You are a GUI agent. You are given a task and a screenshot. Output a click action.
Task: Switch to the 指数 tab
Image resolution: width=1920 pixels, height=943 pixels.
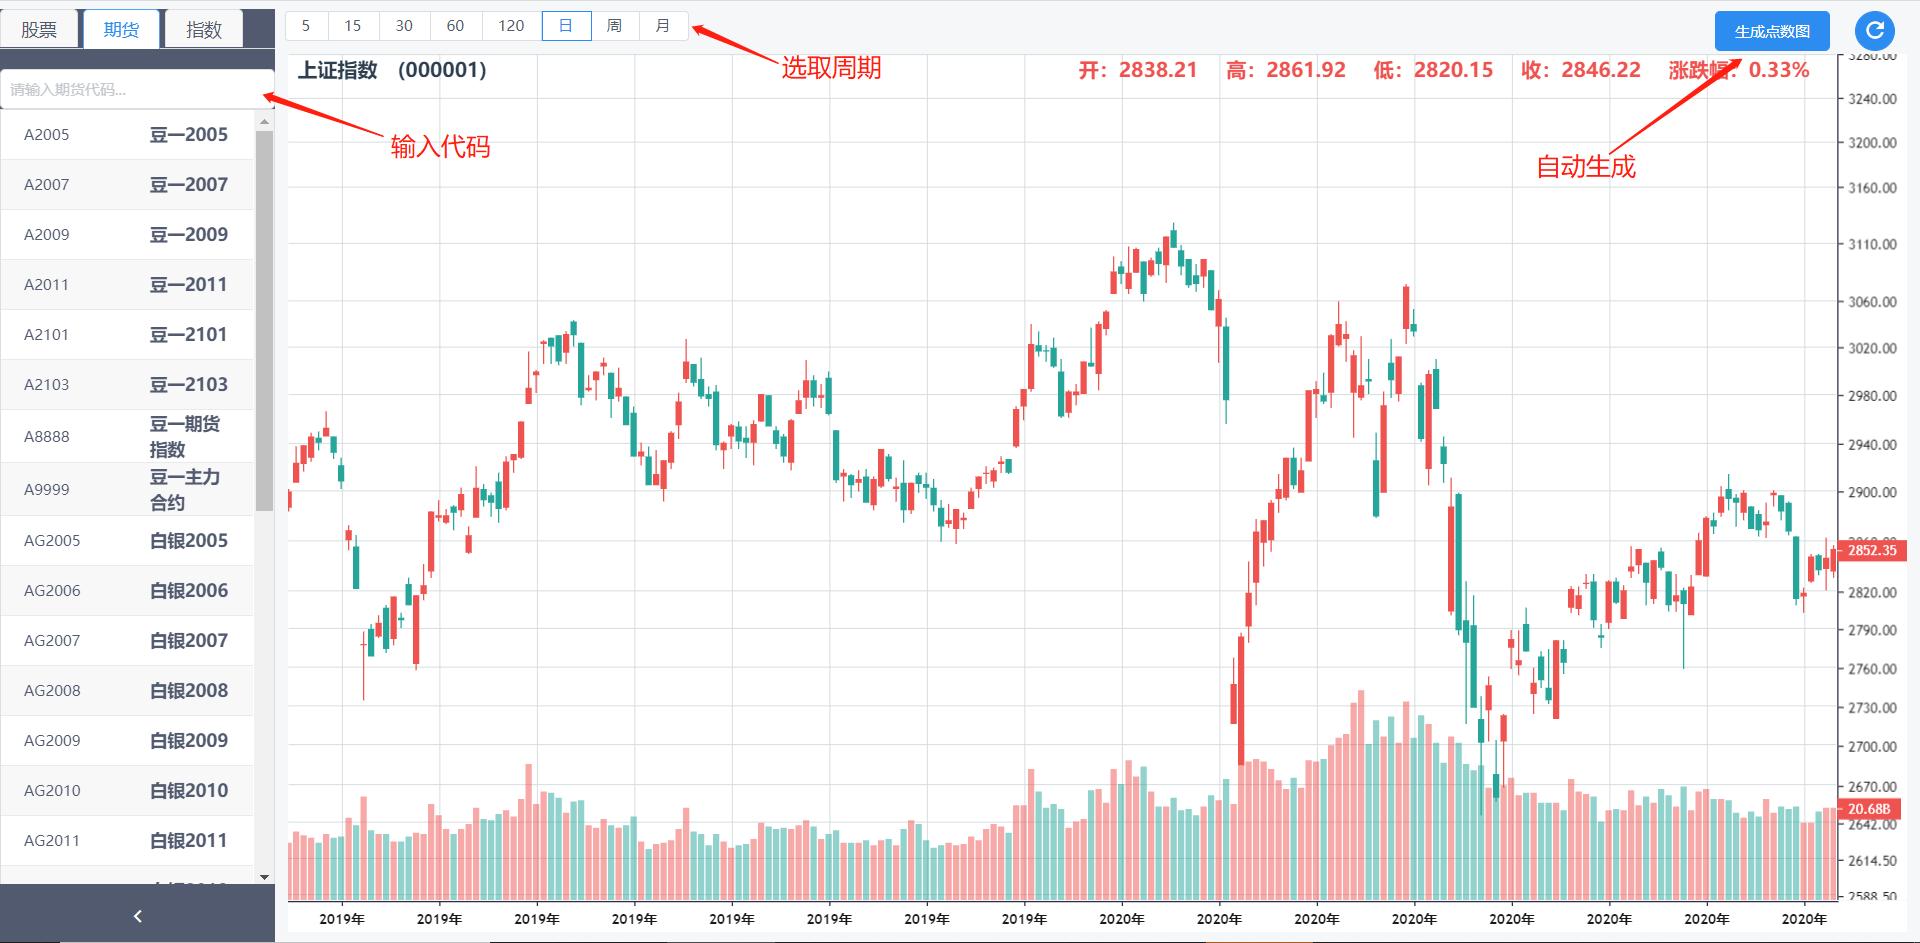204,30
